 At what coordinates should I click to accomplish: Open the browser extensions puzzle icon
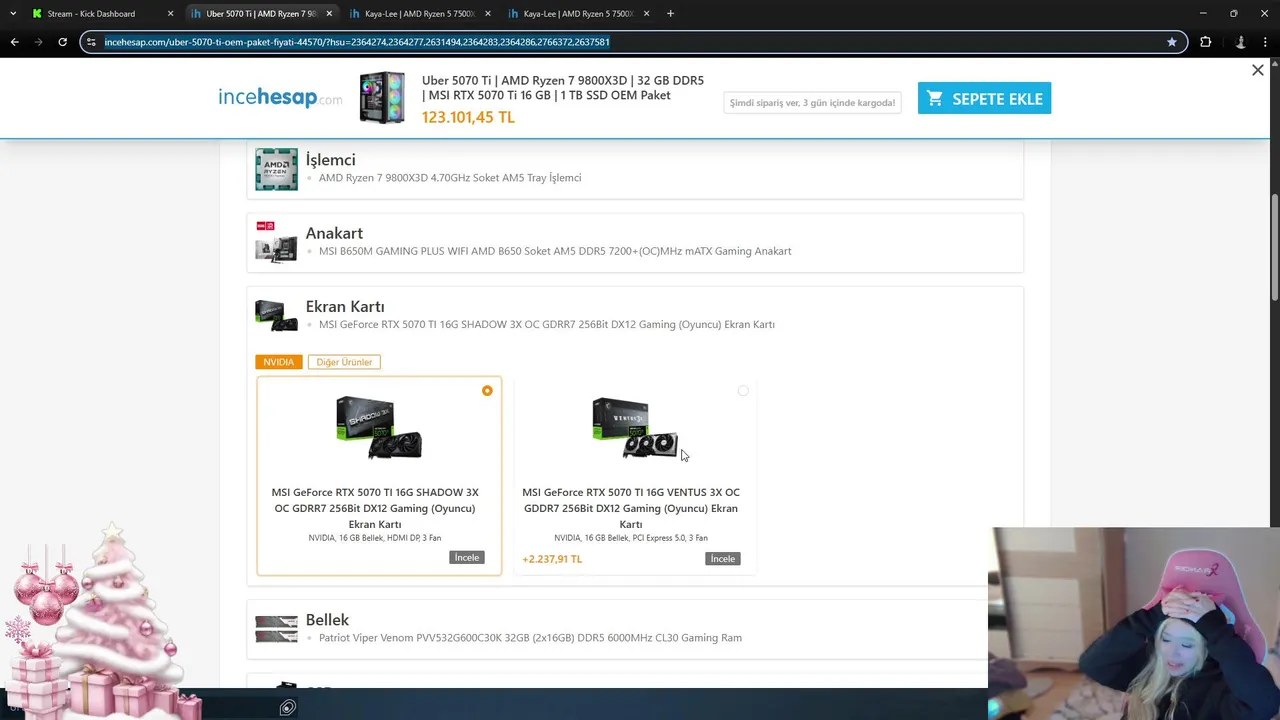click(x=1205, y=42)
